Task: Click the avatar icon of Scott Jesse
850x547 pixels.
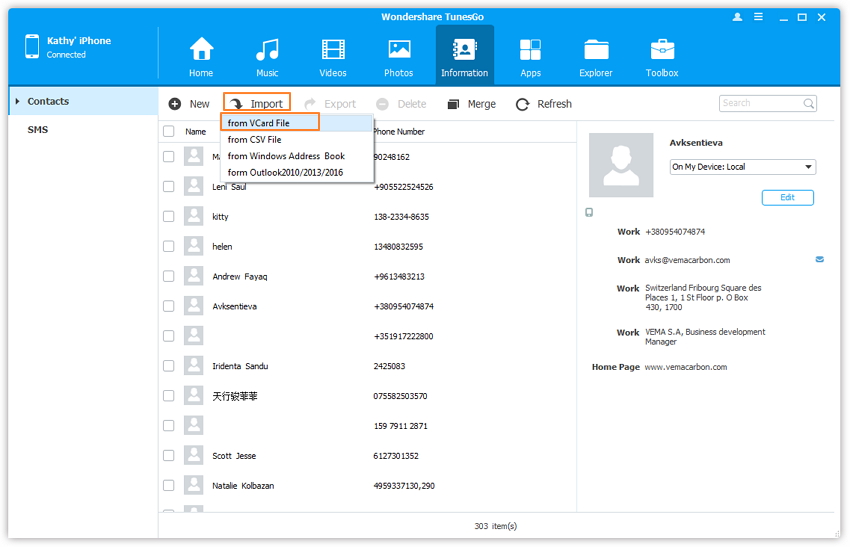Action: (x=194, y=455)
